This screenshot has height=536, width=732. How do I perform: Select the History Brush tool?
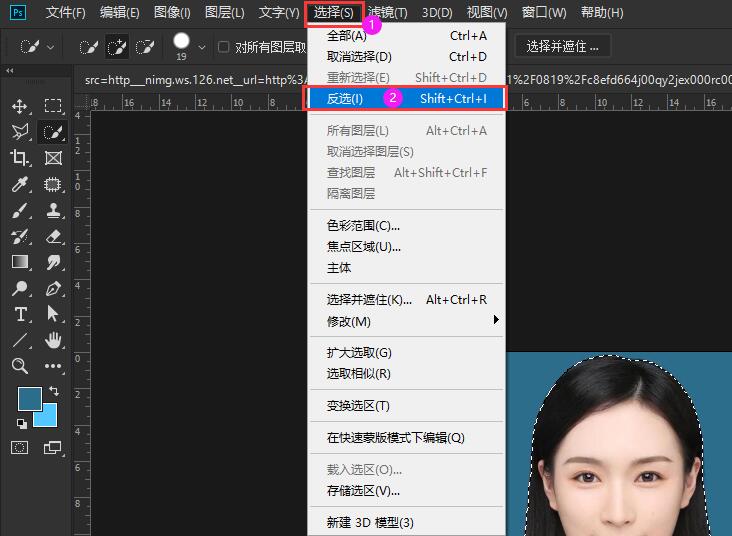click(20, 237)
